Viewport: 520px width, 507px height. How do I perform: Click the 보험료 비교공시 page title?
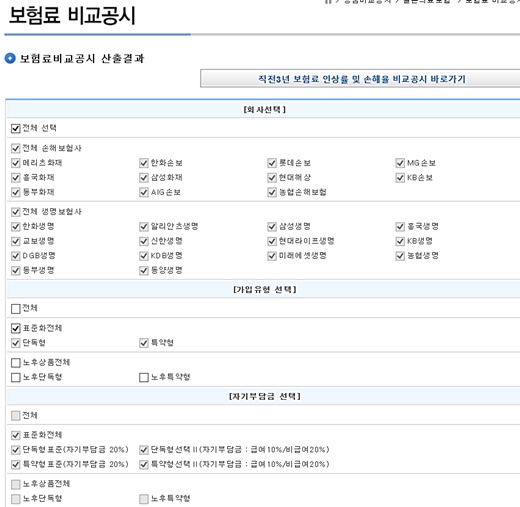pos(72,16)
